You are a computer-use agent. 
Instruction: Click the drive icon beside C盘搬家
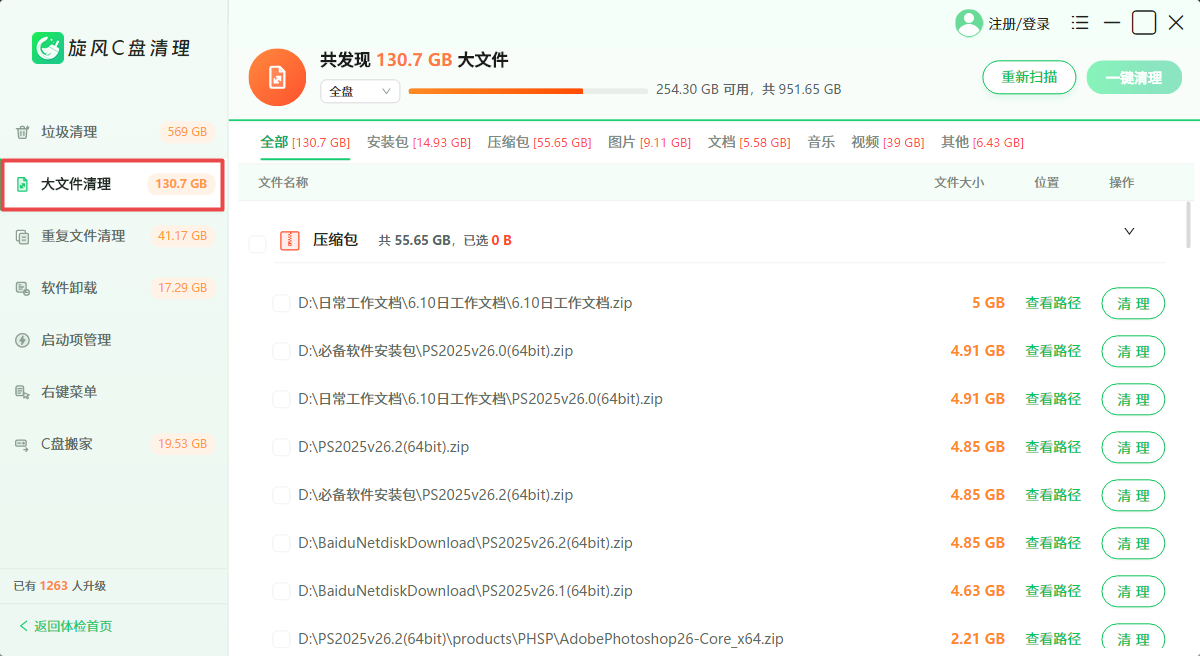(22, 444)
